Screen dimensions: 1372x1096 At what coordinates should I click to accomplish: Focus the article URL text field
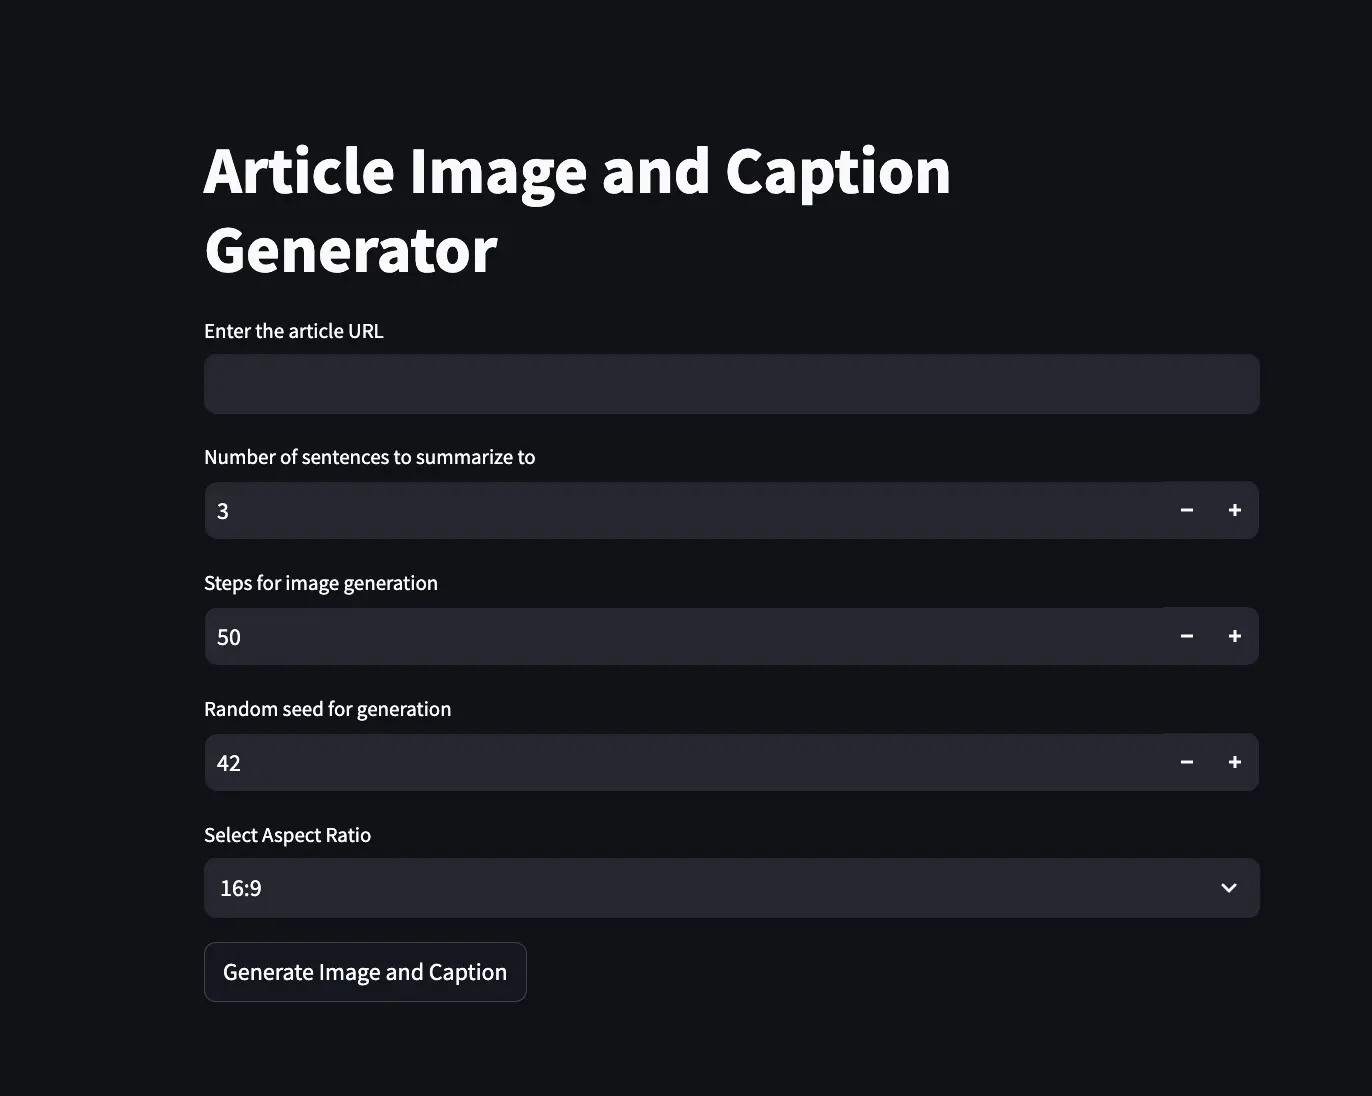[732, 384]
